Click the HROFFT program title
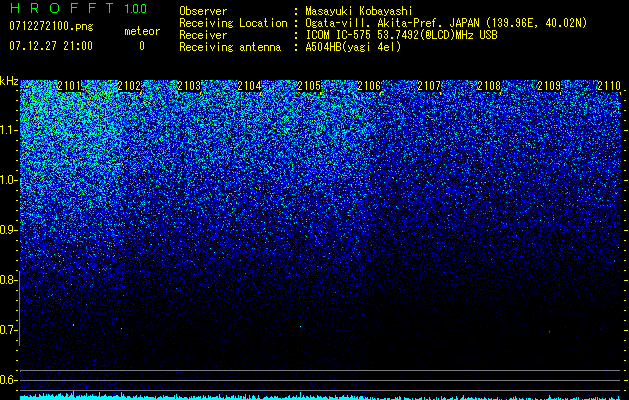The height and width of the screenshot is (400, 629). [62, 8]
